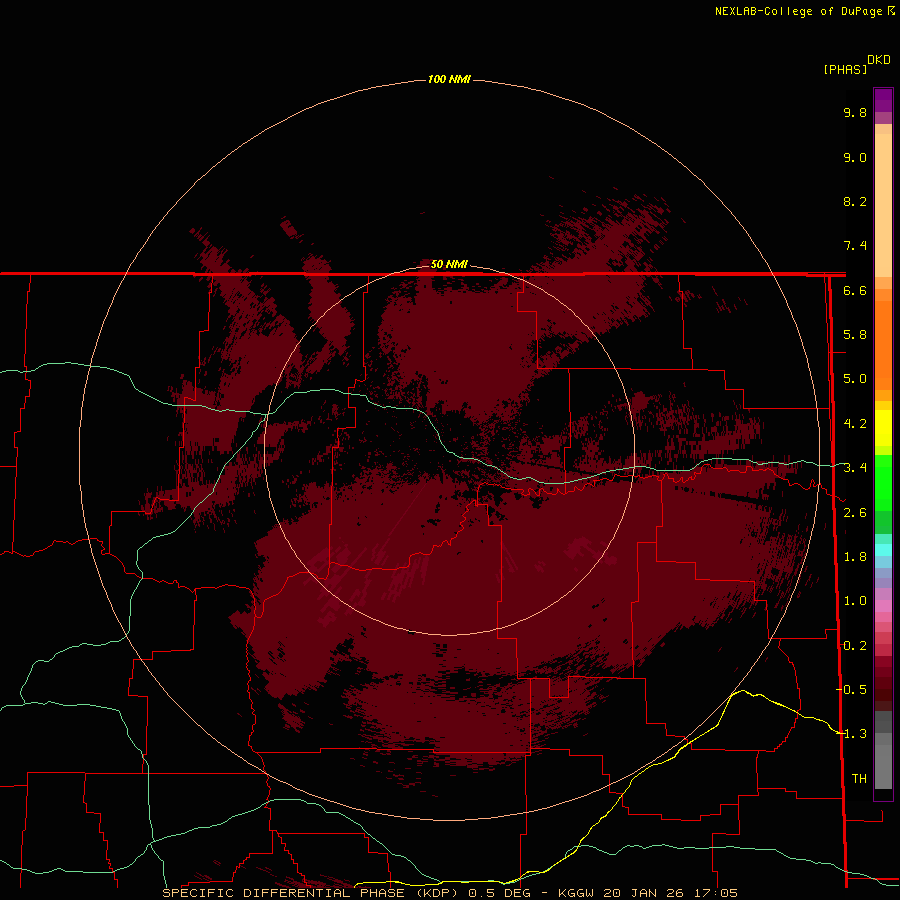This screenshot has width=900, height=900.
Task: Click the 8.2 value on the color scale
Action: click(855, 201)
